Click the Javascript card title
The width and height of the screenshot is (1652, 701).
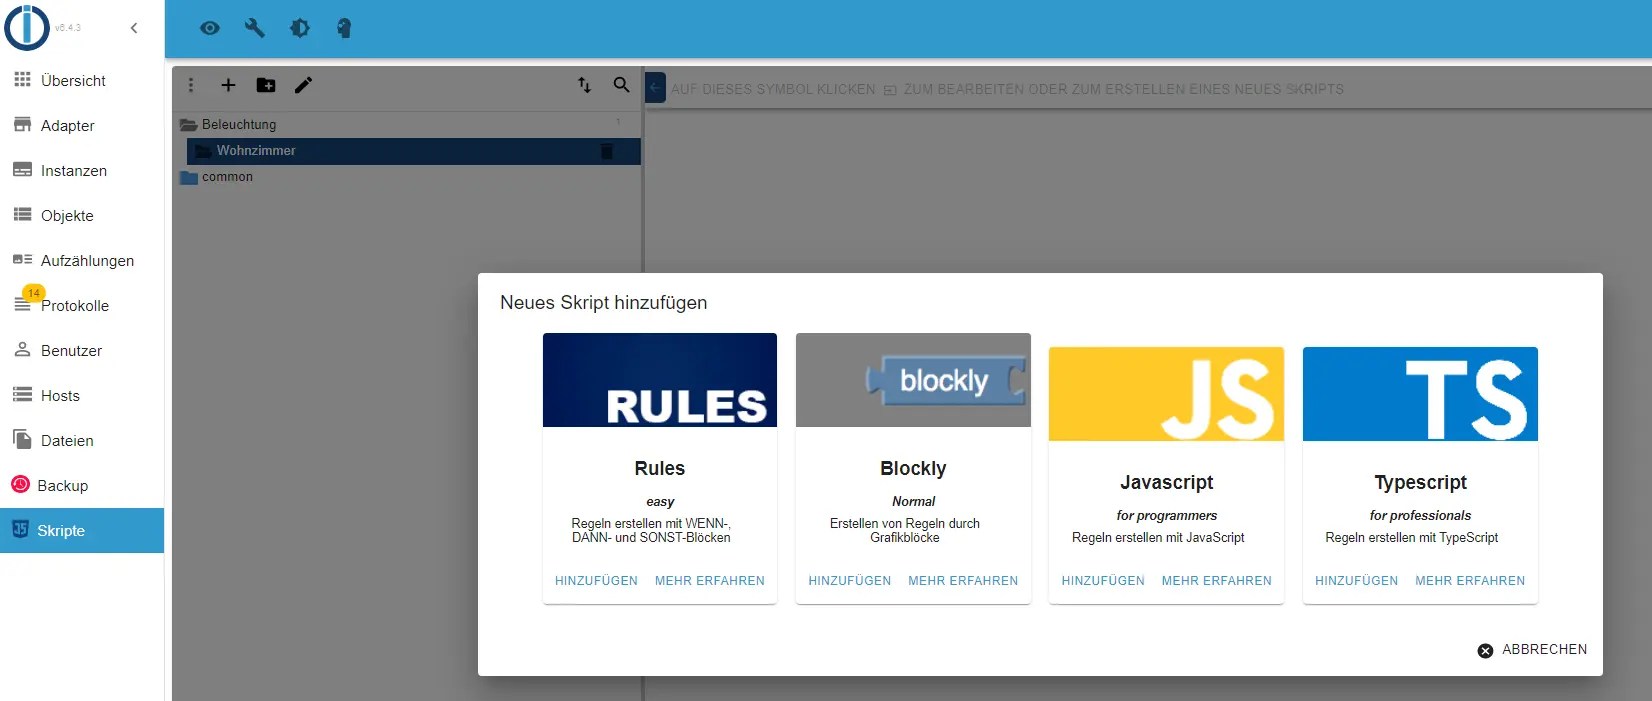pos(1166,482)
